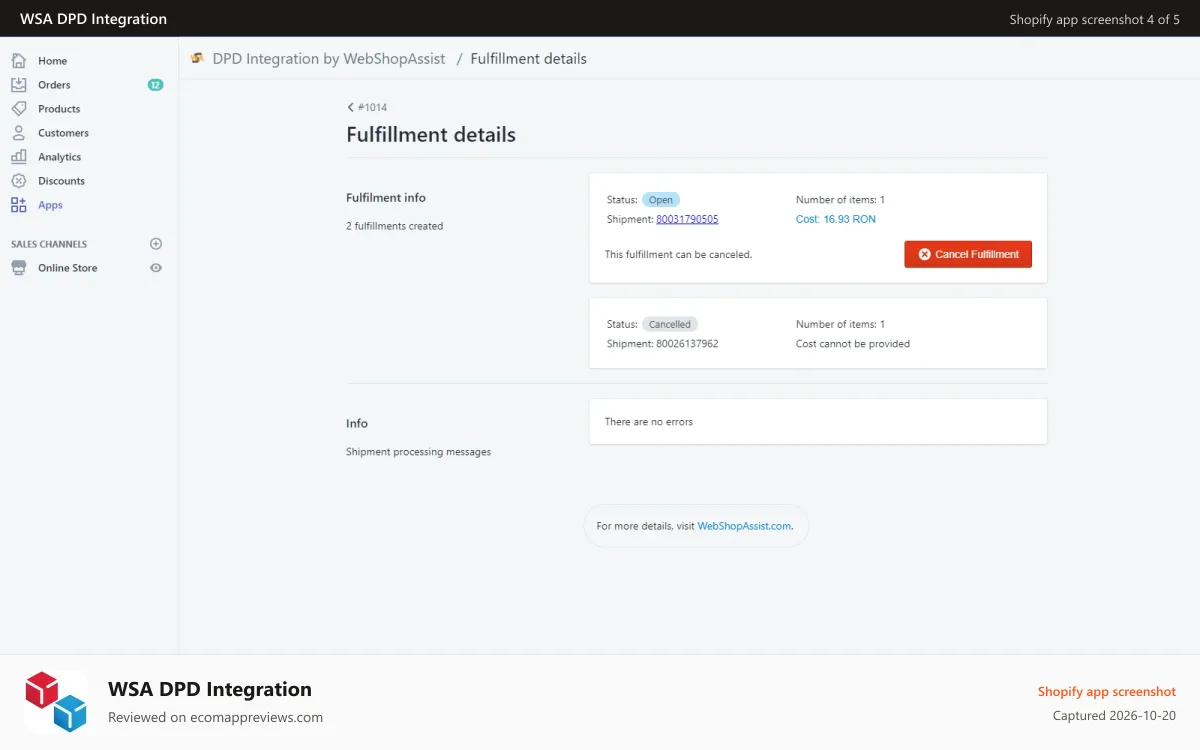Click the Orders count badge 12

point(155,85)
